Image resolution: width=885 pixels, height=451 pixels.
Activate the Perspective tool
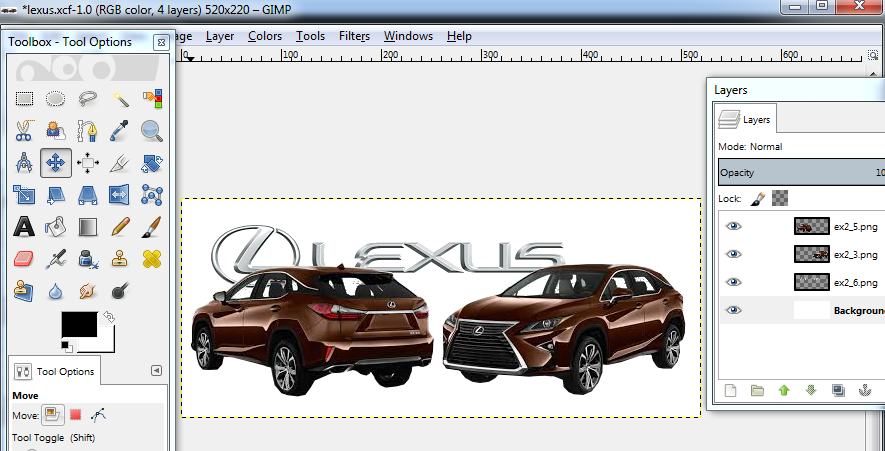pyautogui.click(x=88, y=195)
